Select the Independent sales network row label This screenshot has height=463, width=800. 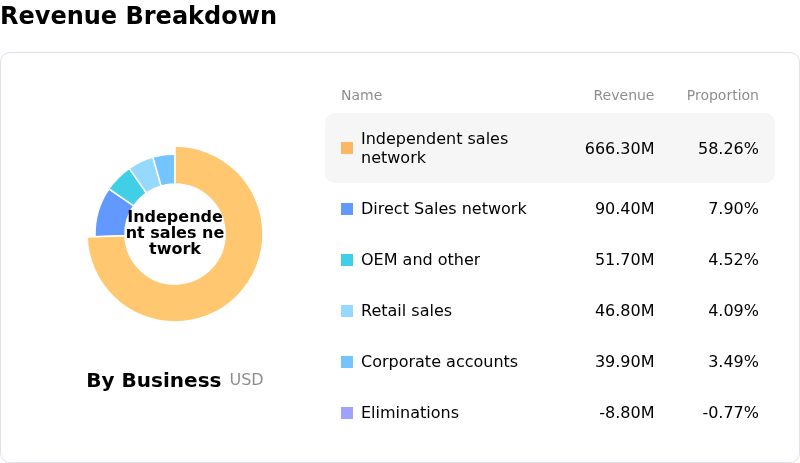pos(434,148)
